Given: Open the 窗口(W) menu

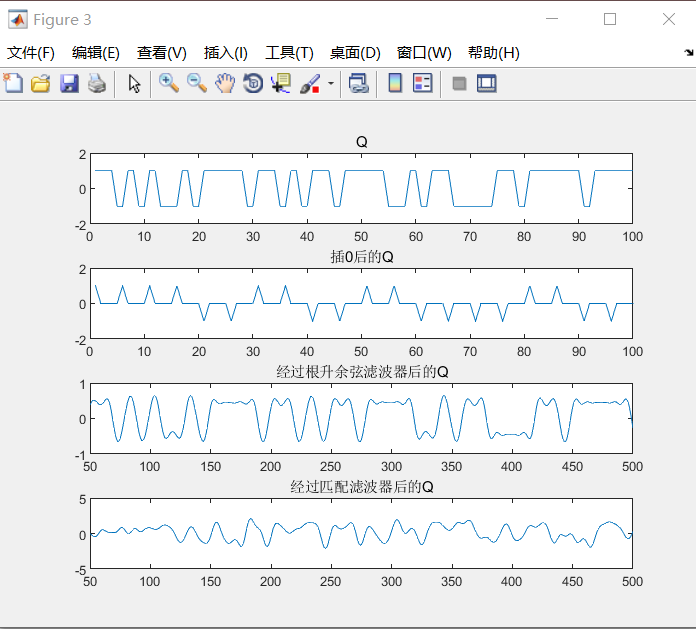Looking at the screenshot, I should pyautogui.click(x=424, y=53).
